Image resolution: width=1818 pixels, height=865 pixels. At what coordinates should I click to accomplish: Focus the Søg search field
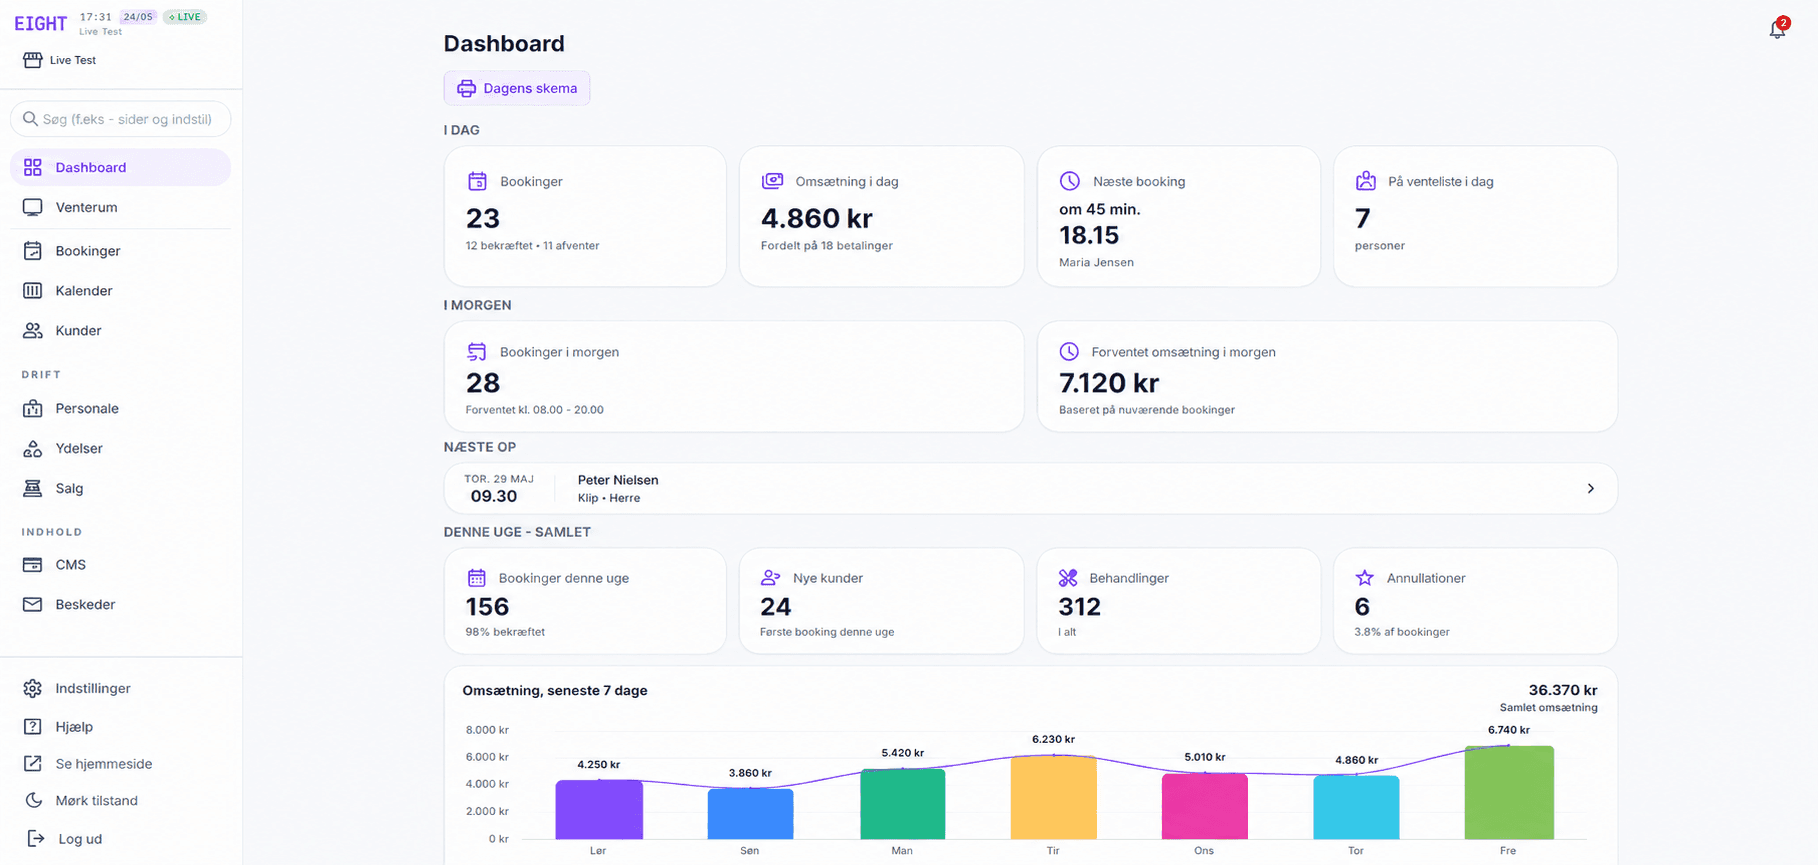tap(121, 119)
